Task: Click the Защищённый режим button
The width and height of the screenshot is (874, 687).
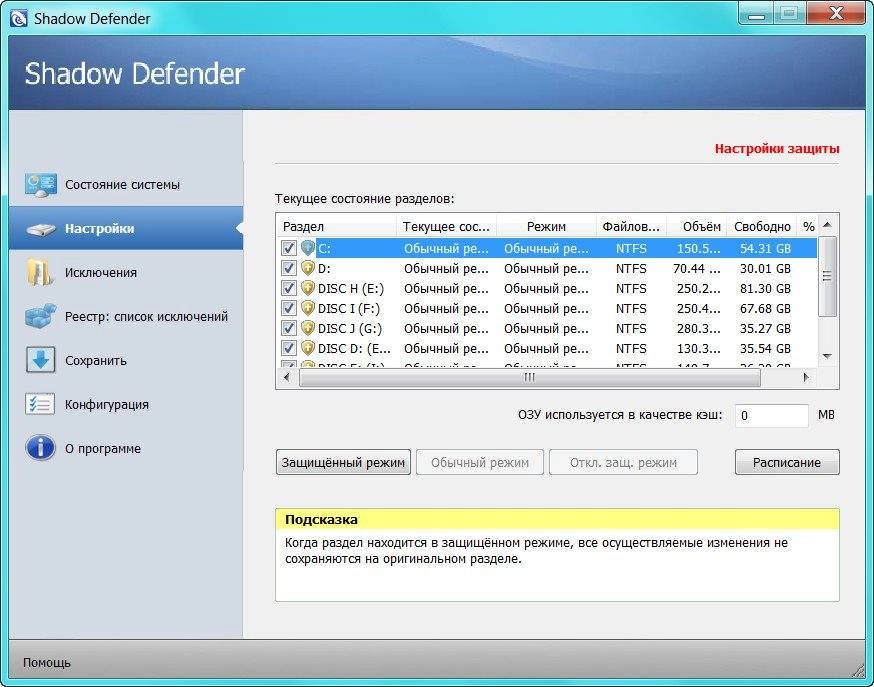Action: tap(343, 462)
